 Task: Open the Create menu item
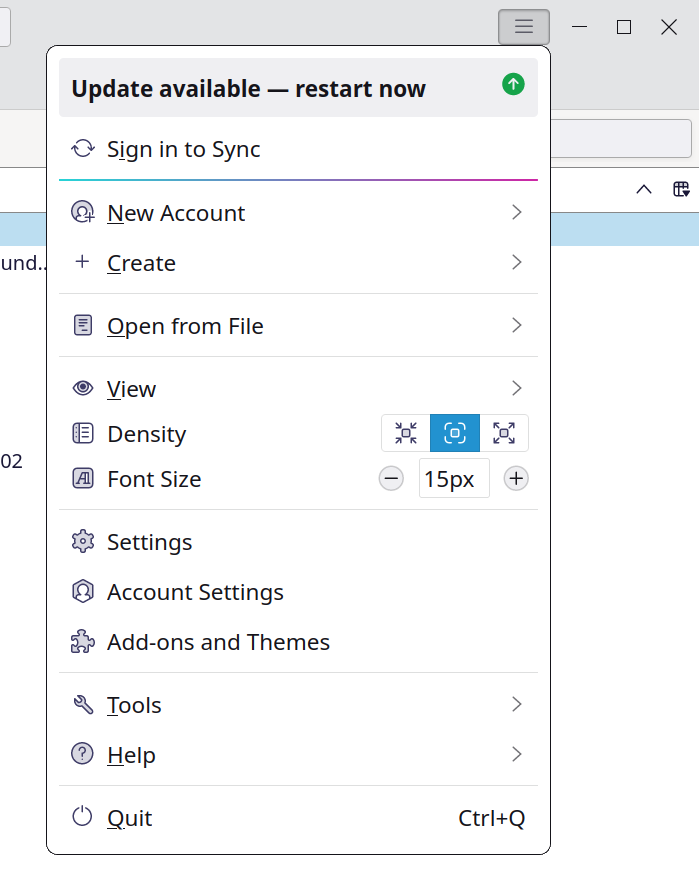pos(141,263)
